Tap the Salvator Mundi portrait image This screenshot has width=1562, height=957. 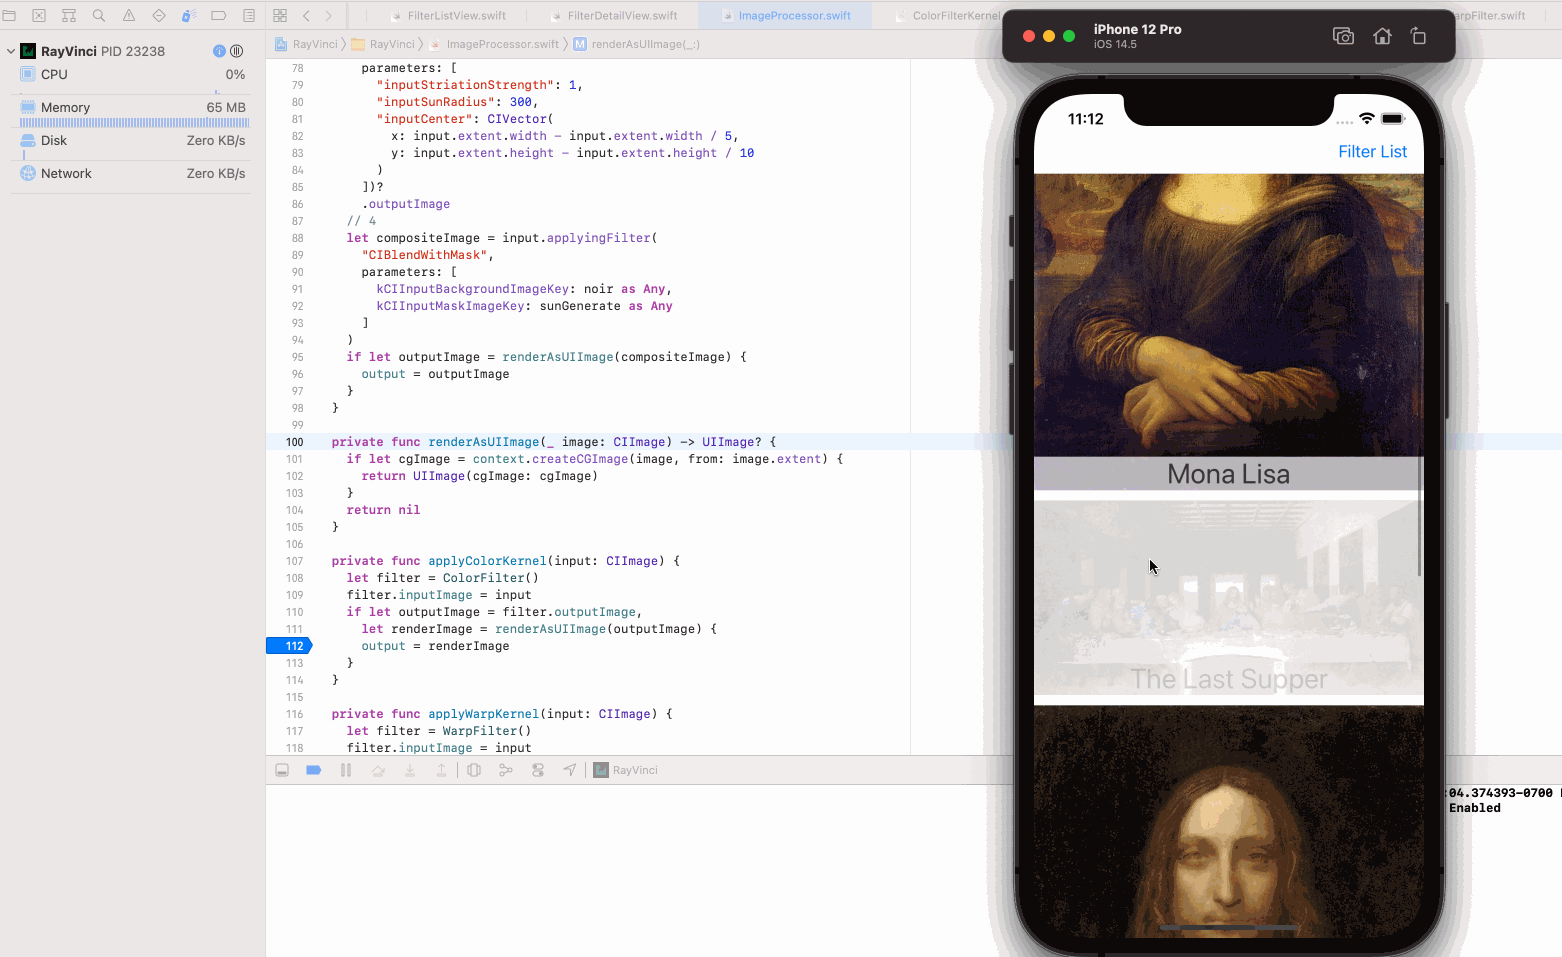pyautogui.click(x=1228, y=822)
